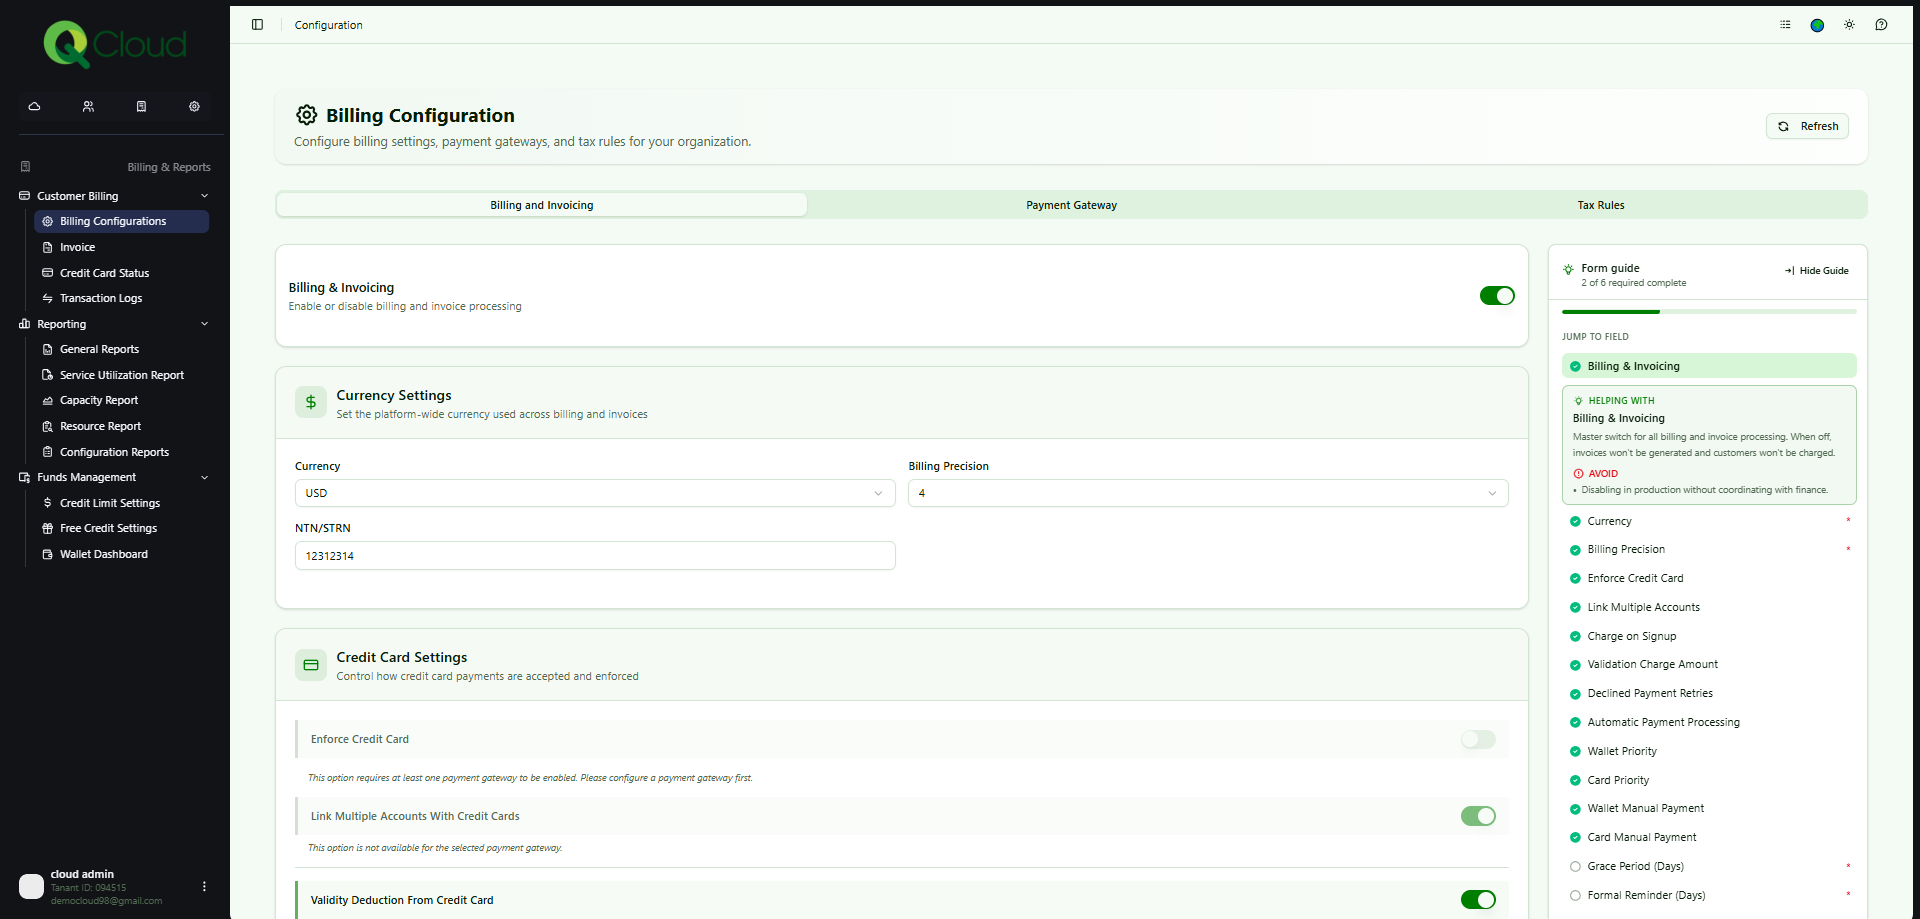
Task: Open the settings gear icon in sidebar toolbar
Action: [194, 106]
